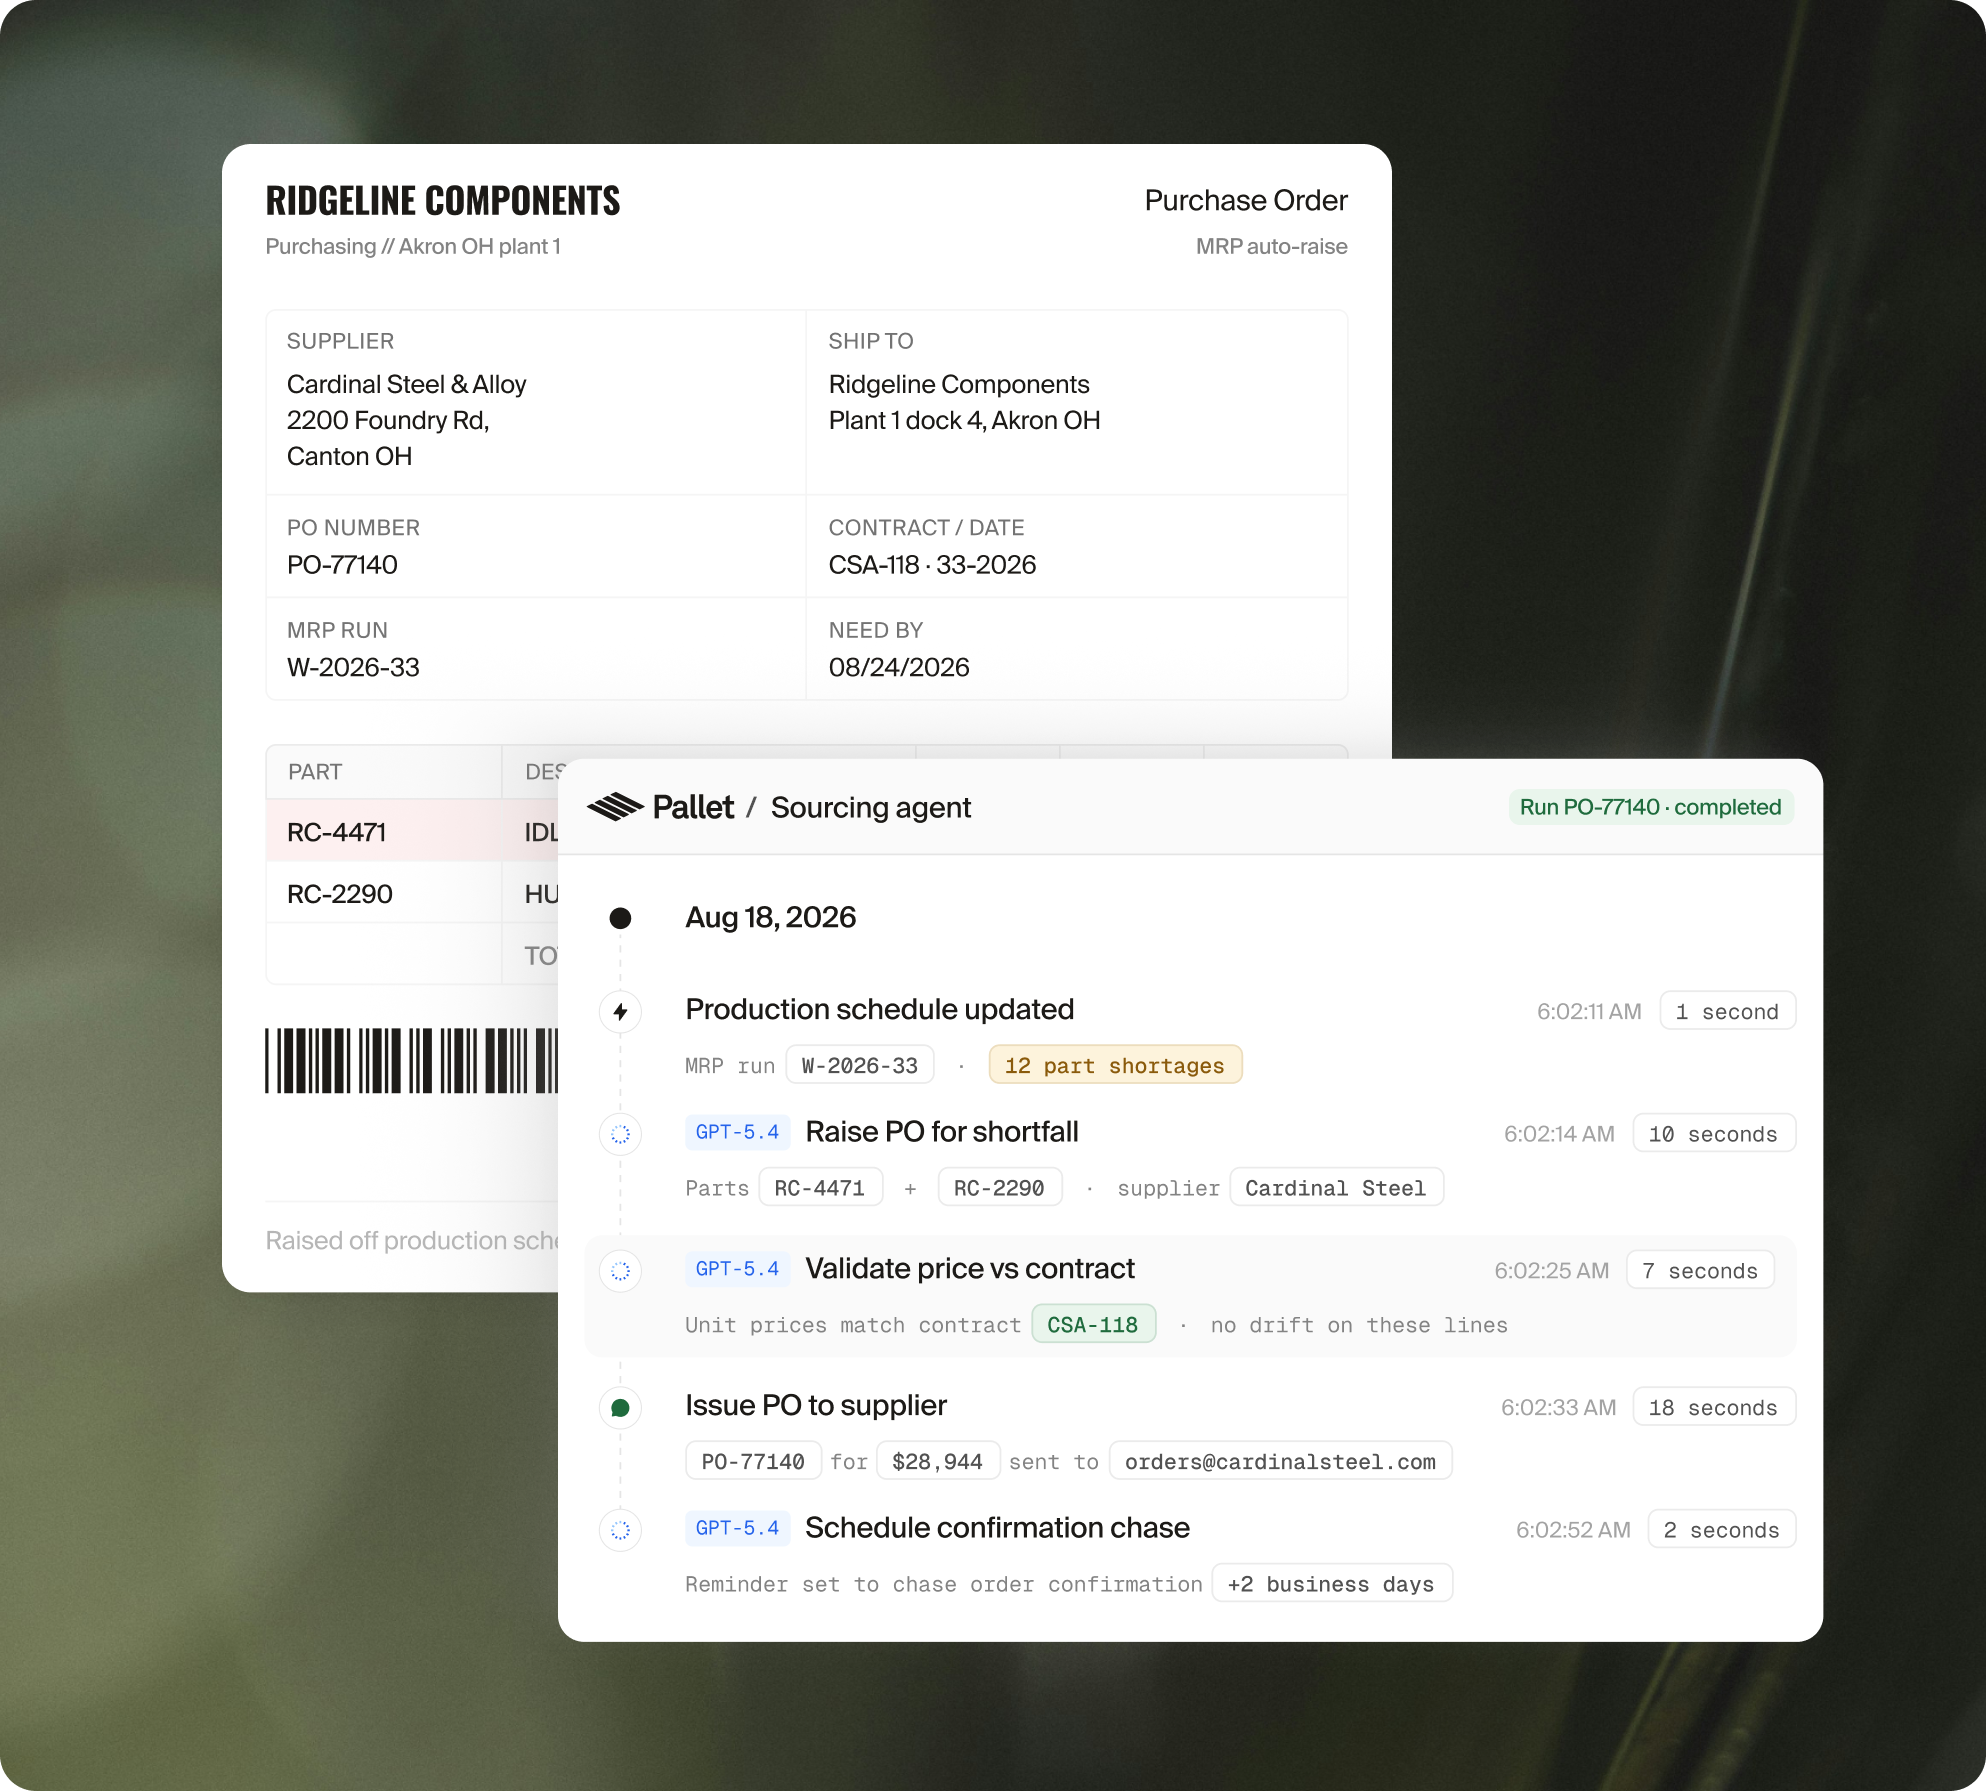
Task: Click the Pallet brand name text
Action: (693, 807)
